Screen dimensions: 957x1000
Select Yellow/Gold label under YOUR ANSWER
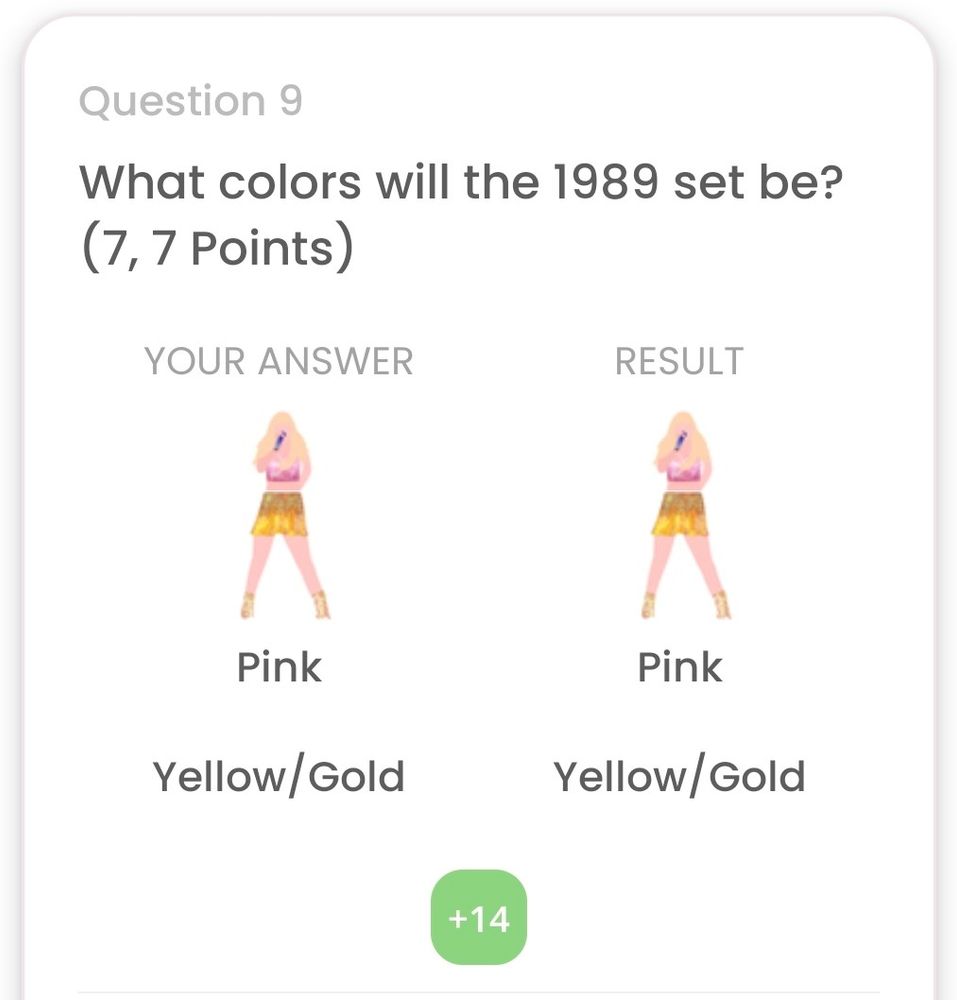click(279, 776)
